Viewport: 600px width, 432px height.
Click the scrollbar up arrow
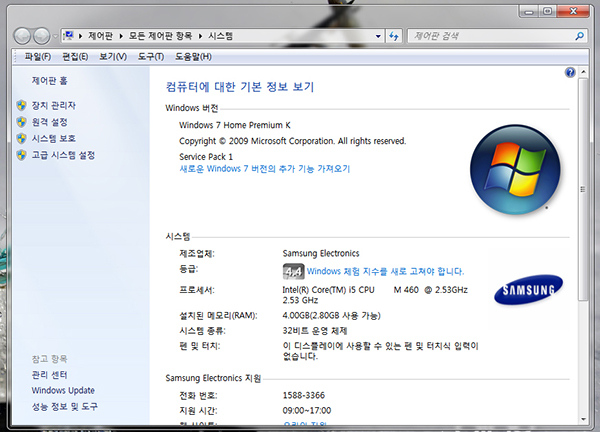click(583, 72)
